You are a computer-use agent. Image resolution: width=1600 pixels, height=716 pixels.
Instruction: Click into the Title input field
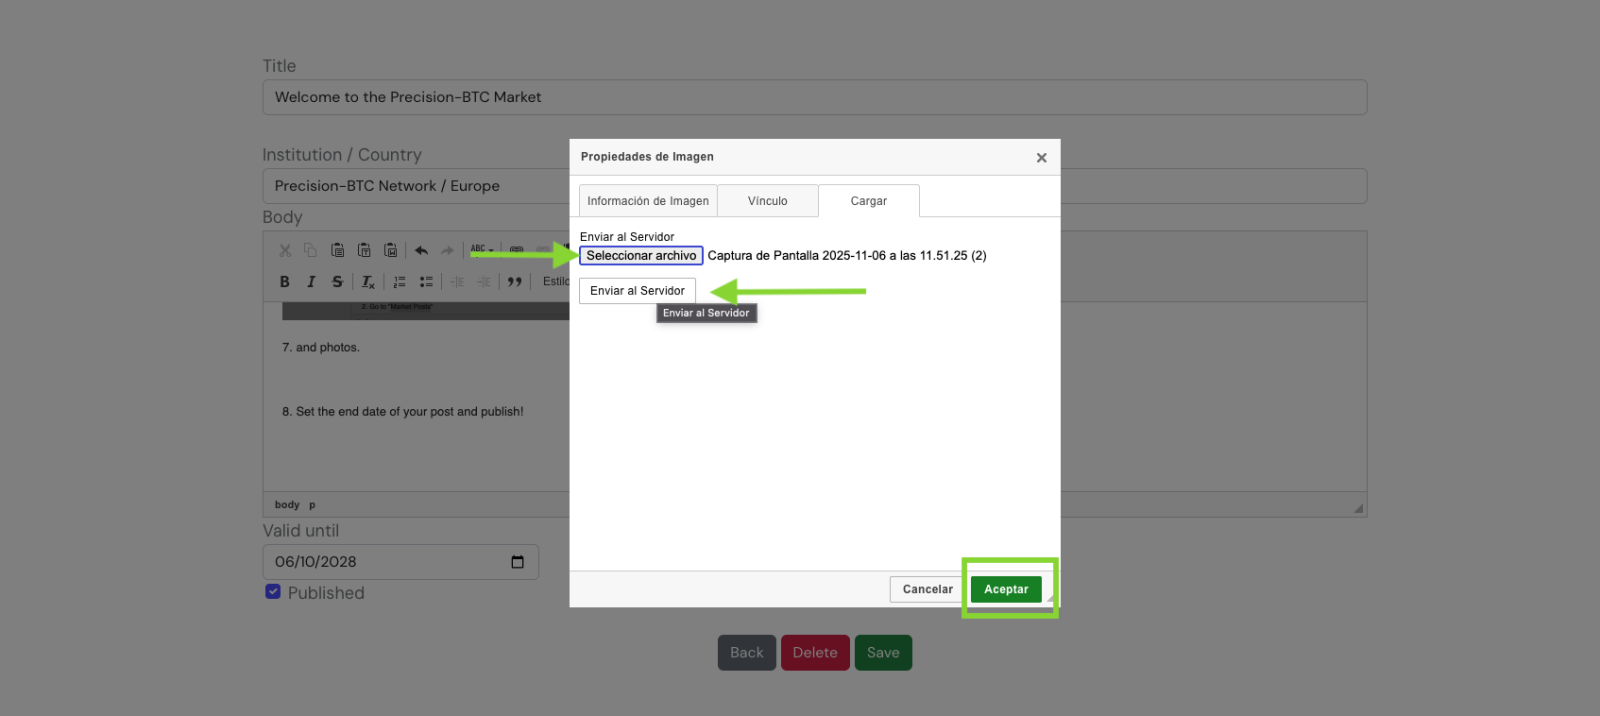(x=814, y=97)
